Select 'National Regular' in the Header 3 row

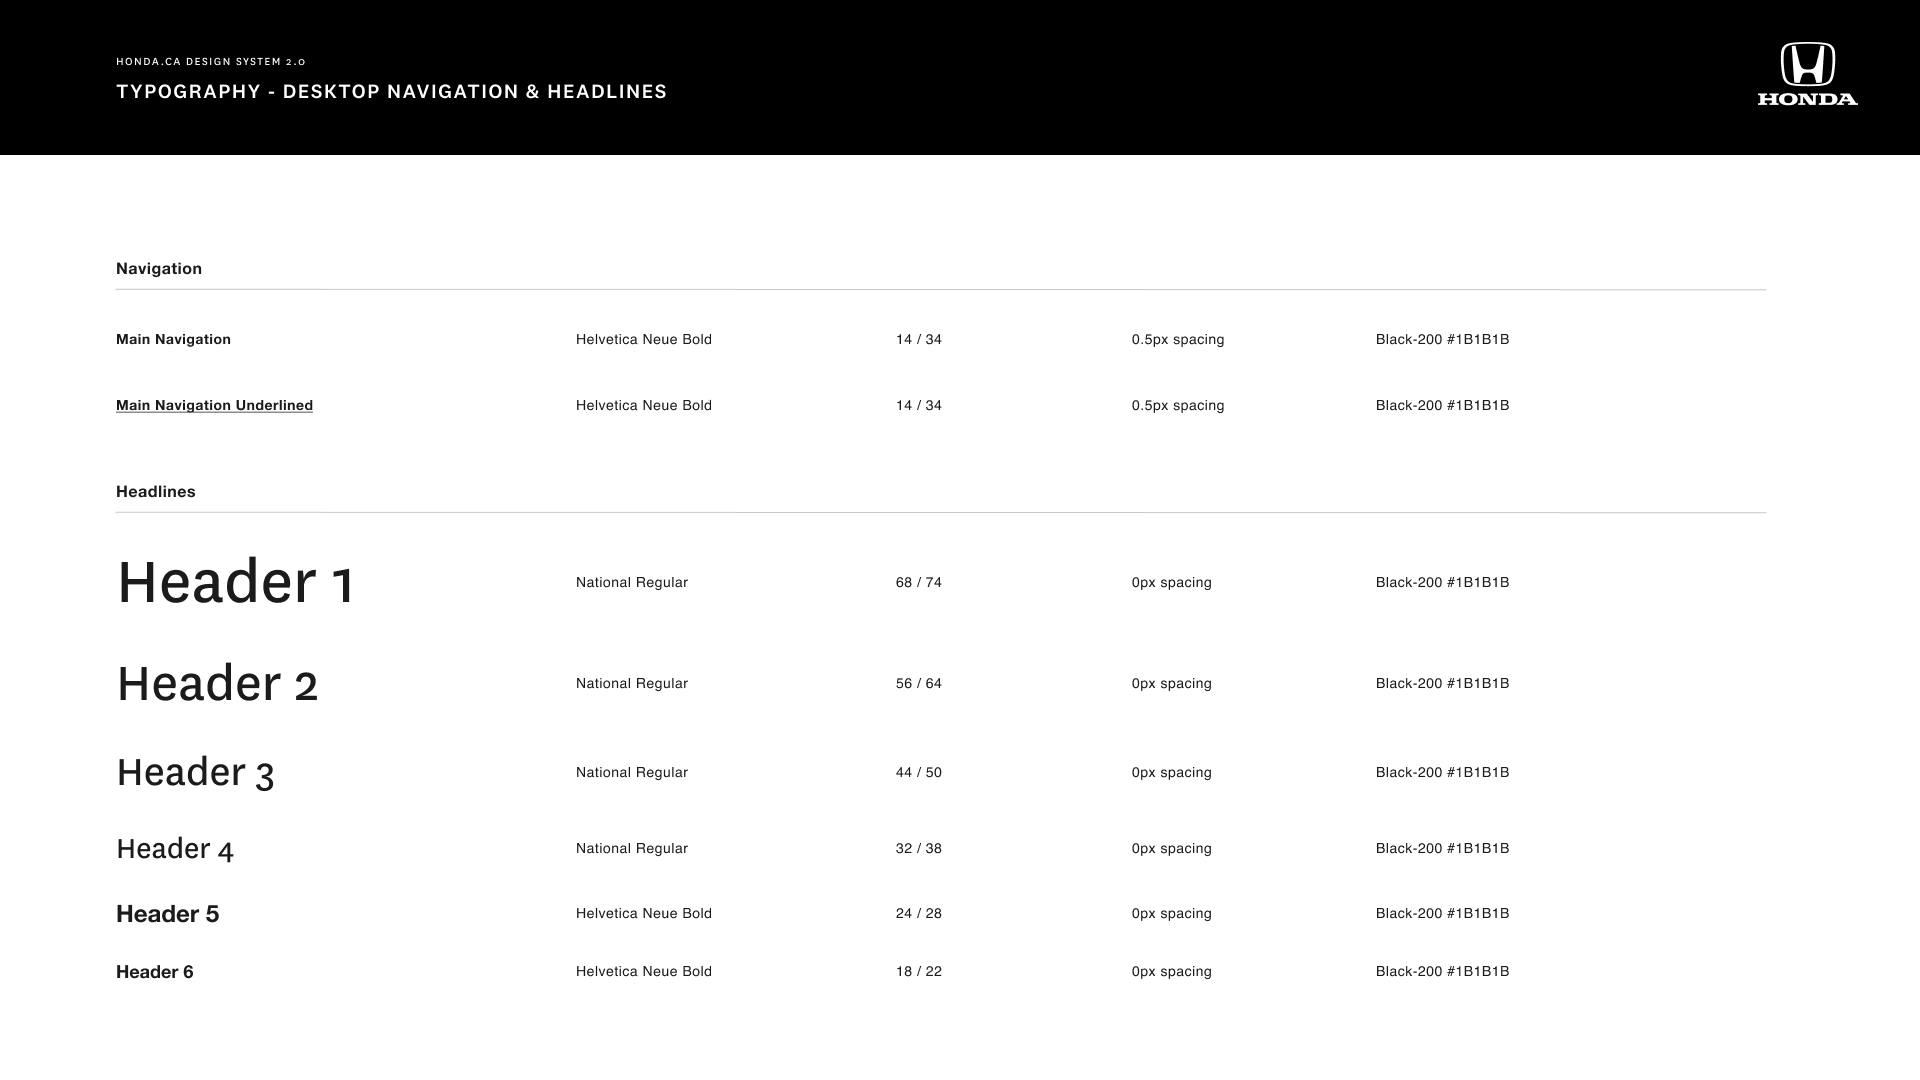point(632,773)
